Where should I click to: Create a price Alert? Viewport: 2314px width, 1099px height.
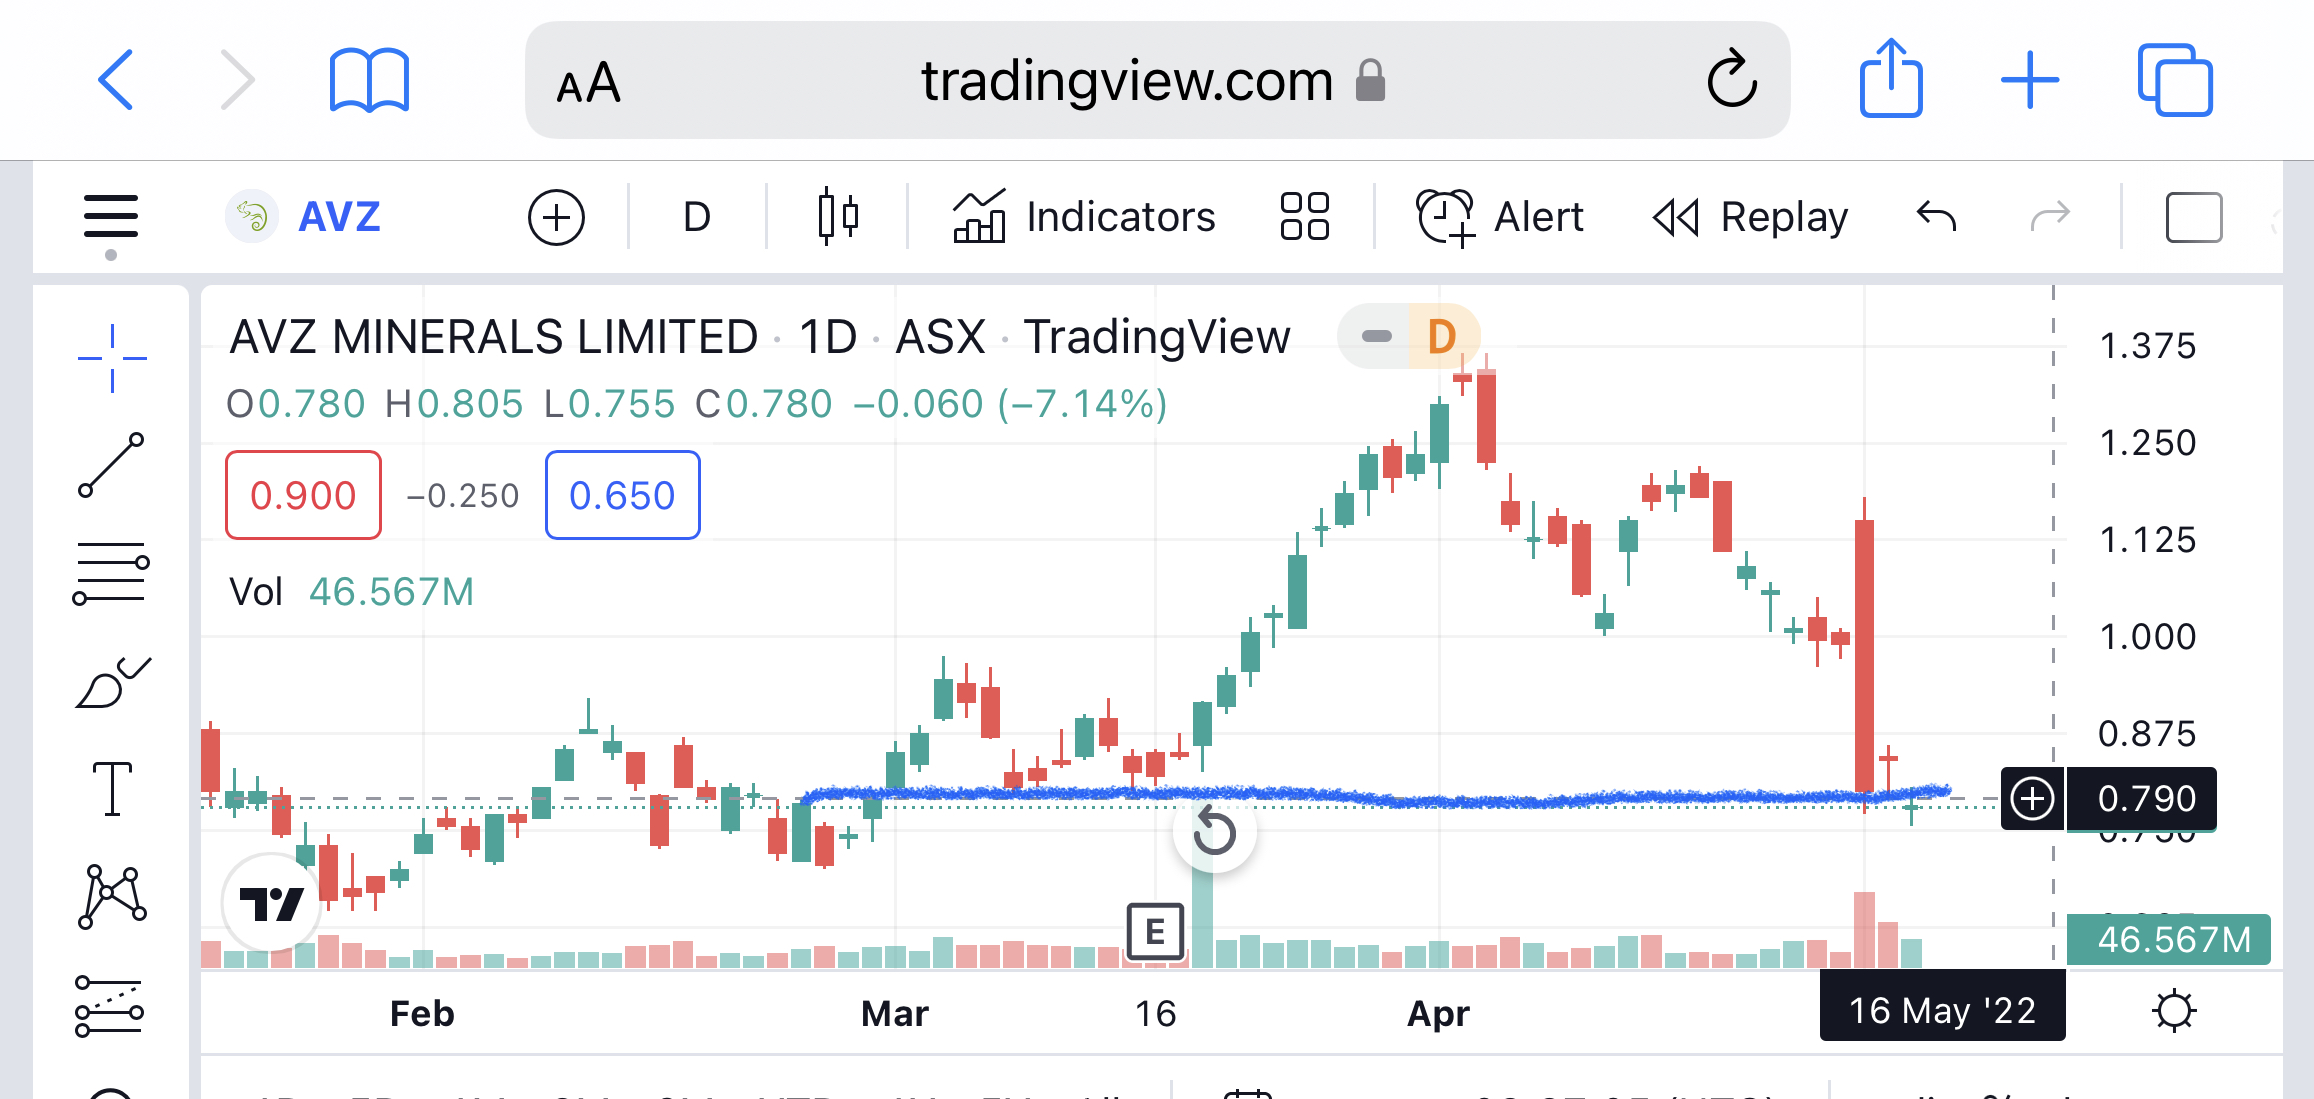point(1500,217)
